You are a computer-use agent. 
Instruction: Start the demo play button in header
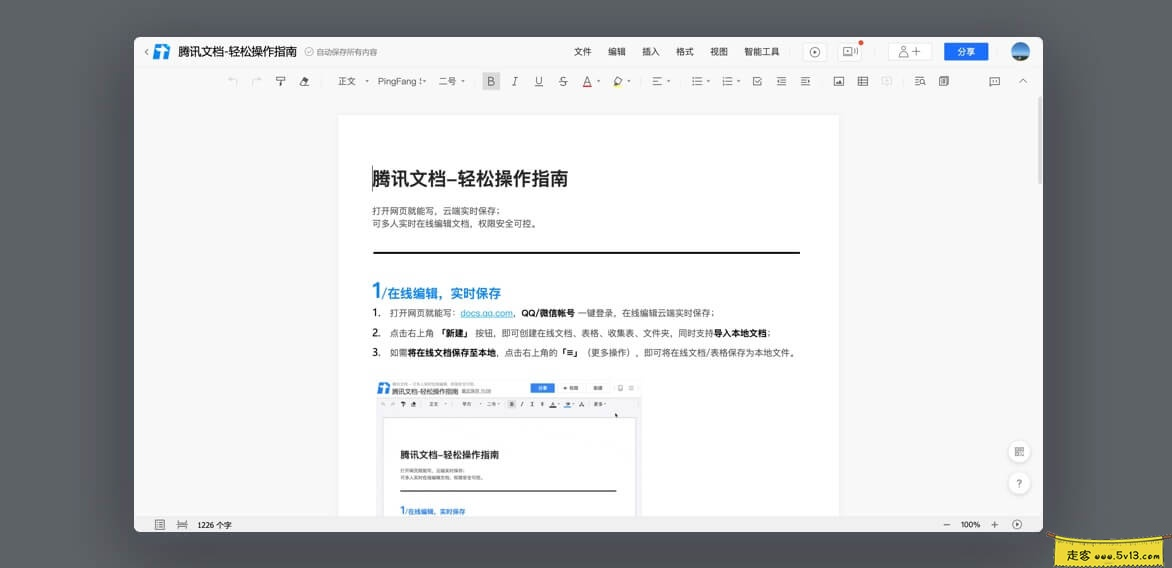[815, 52]
